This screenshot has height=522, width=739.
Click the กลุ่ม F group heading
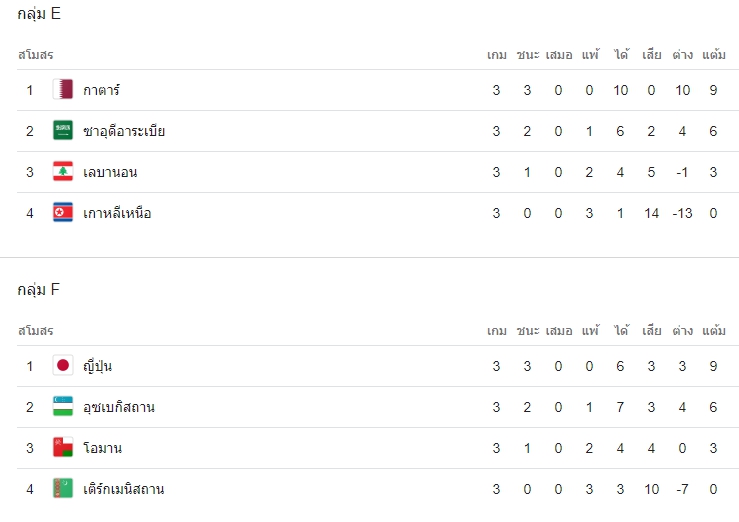click(x=39, y=289)
